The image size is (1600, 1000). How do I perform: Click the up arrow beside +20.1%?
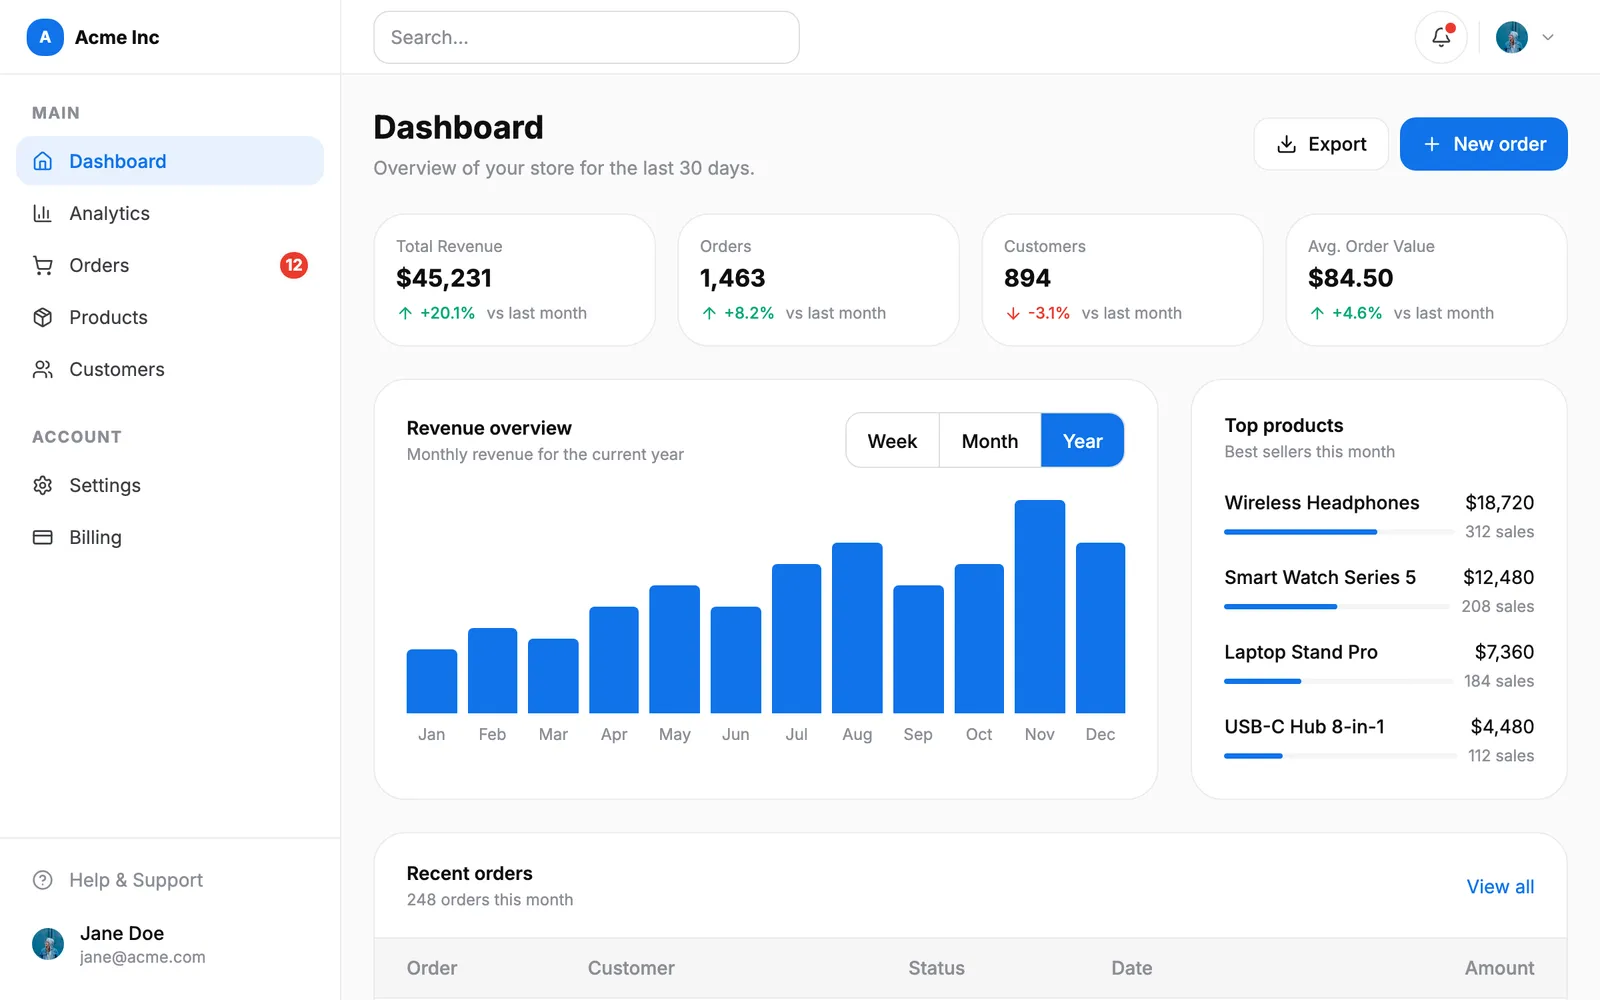(405, 313)
